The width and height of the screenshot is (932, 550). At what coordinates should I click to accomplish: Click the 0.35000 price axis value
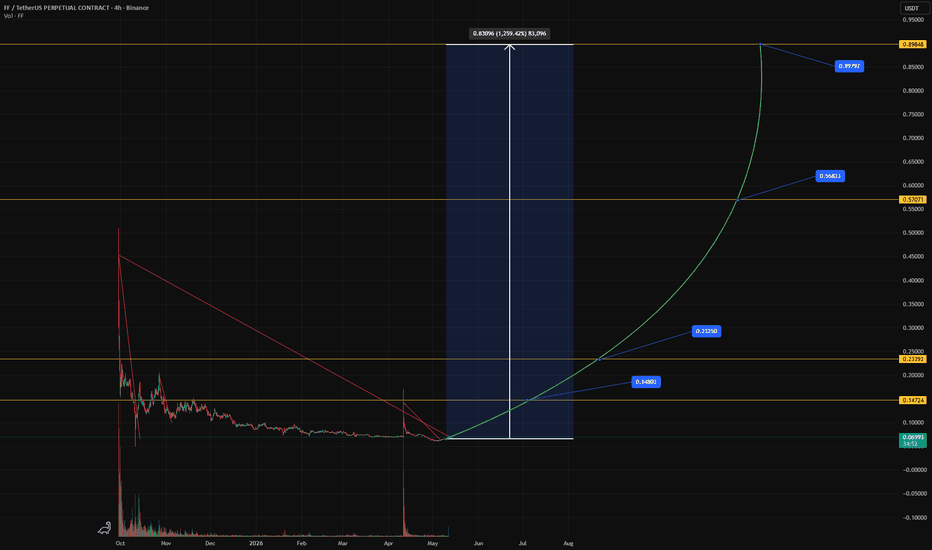pyautogui.click(x=913, y=304)
